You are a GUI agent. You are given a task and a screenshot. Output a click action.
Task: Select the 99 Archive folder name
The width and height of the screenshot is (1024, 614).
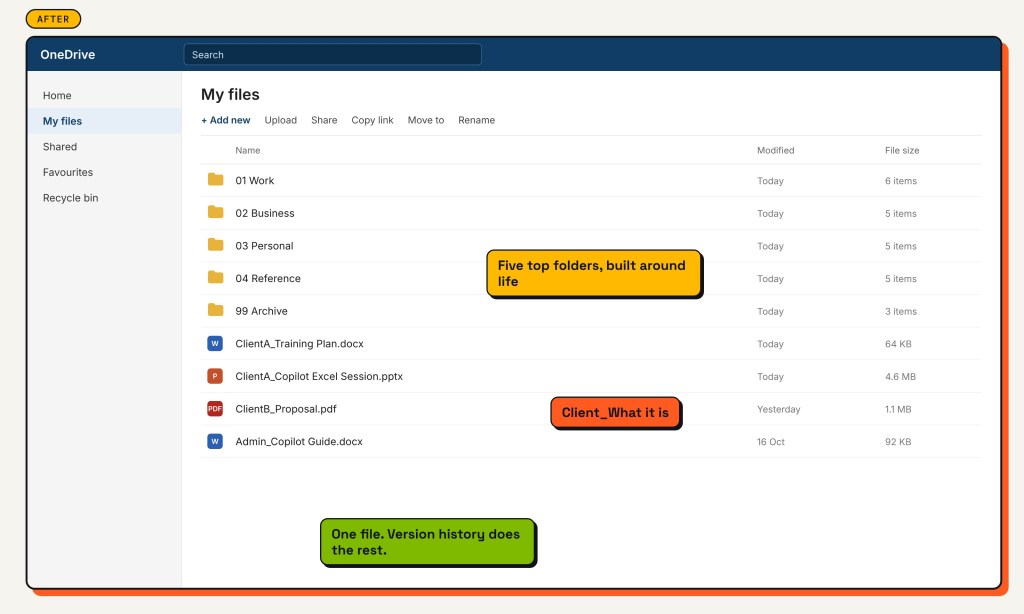click(x=261, y=312)
